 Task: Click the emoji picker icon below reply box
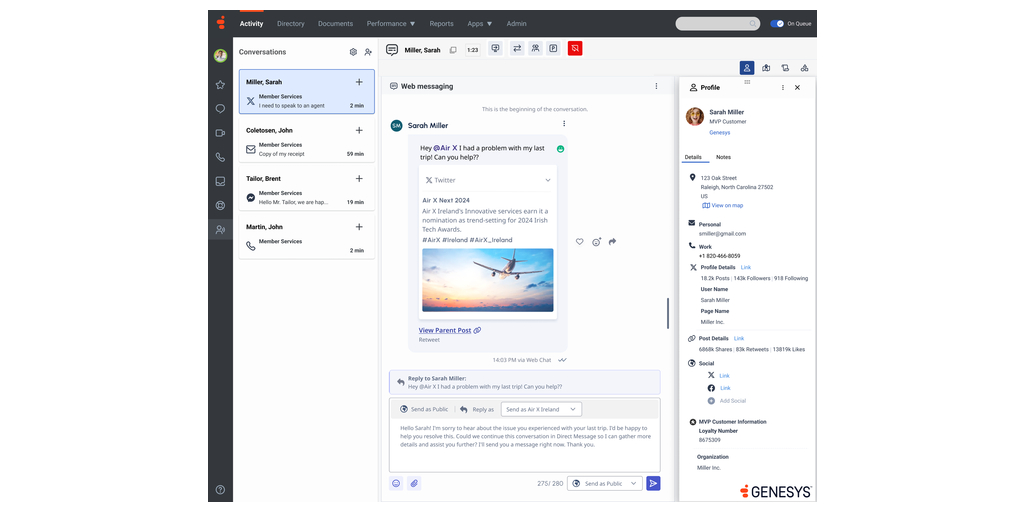tap(396, 483)
